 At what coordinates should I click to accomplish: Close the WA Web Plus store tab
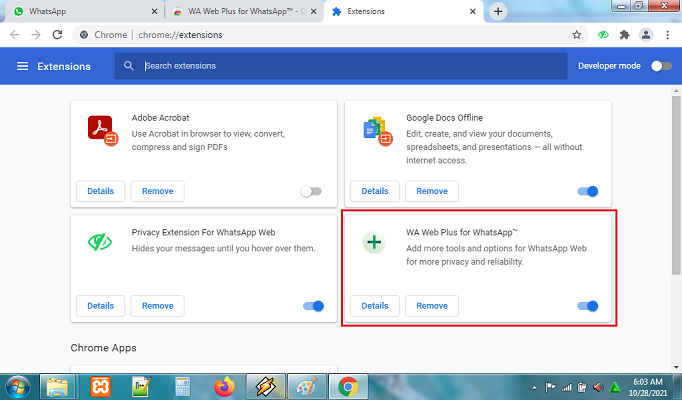pyautogui.click(x=313, y=11)
